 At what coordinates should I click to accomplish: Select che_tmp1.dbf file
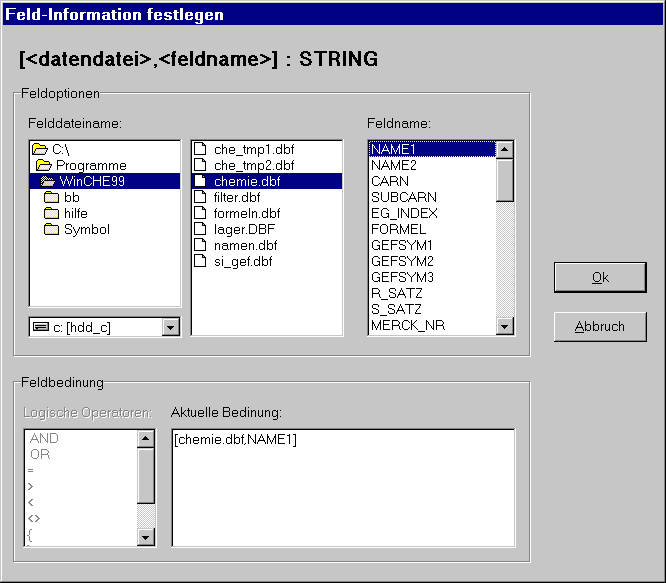pyautogui.click(x=253, y=150)
